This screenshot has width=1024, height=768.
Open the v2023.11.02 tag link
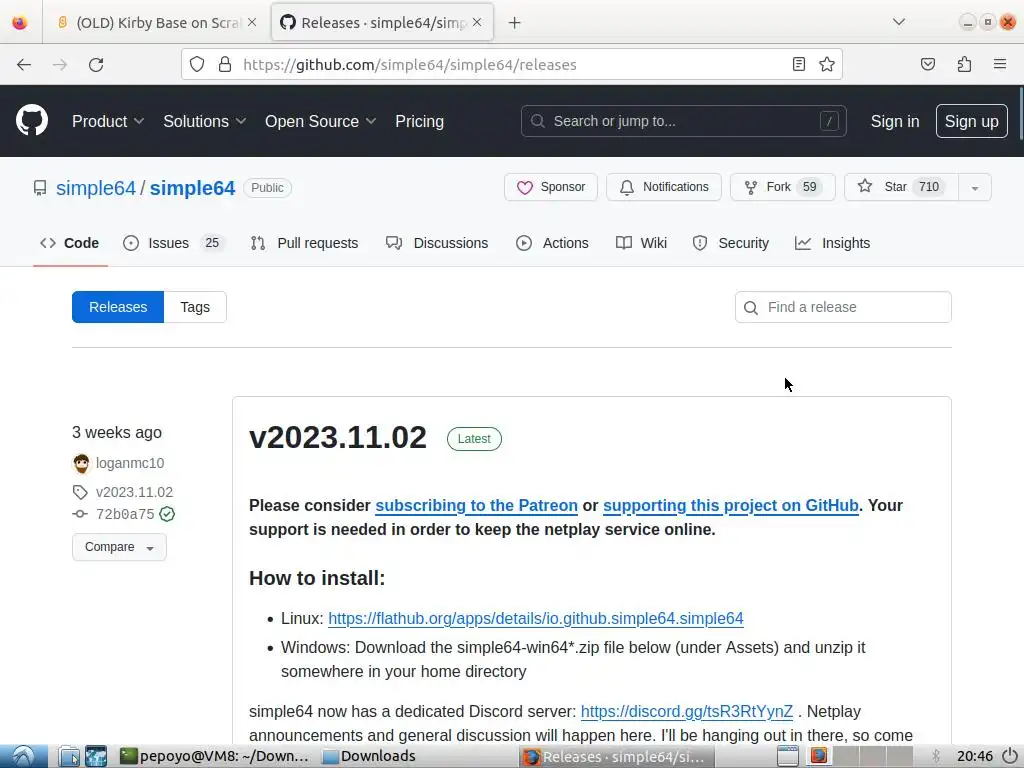coord(135,492)
